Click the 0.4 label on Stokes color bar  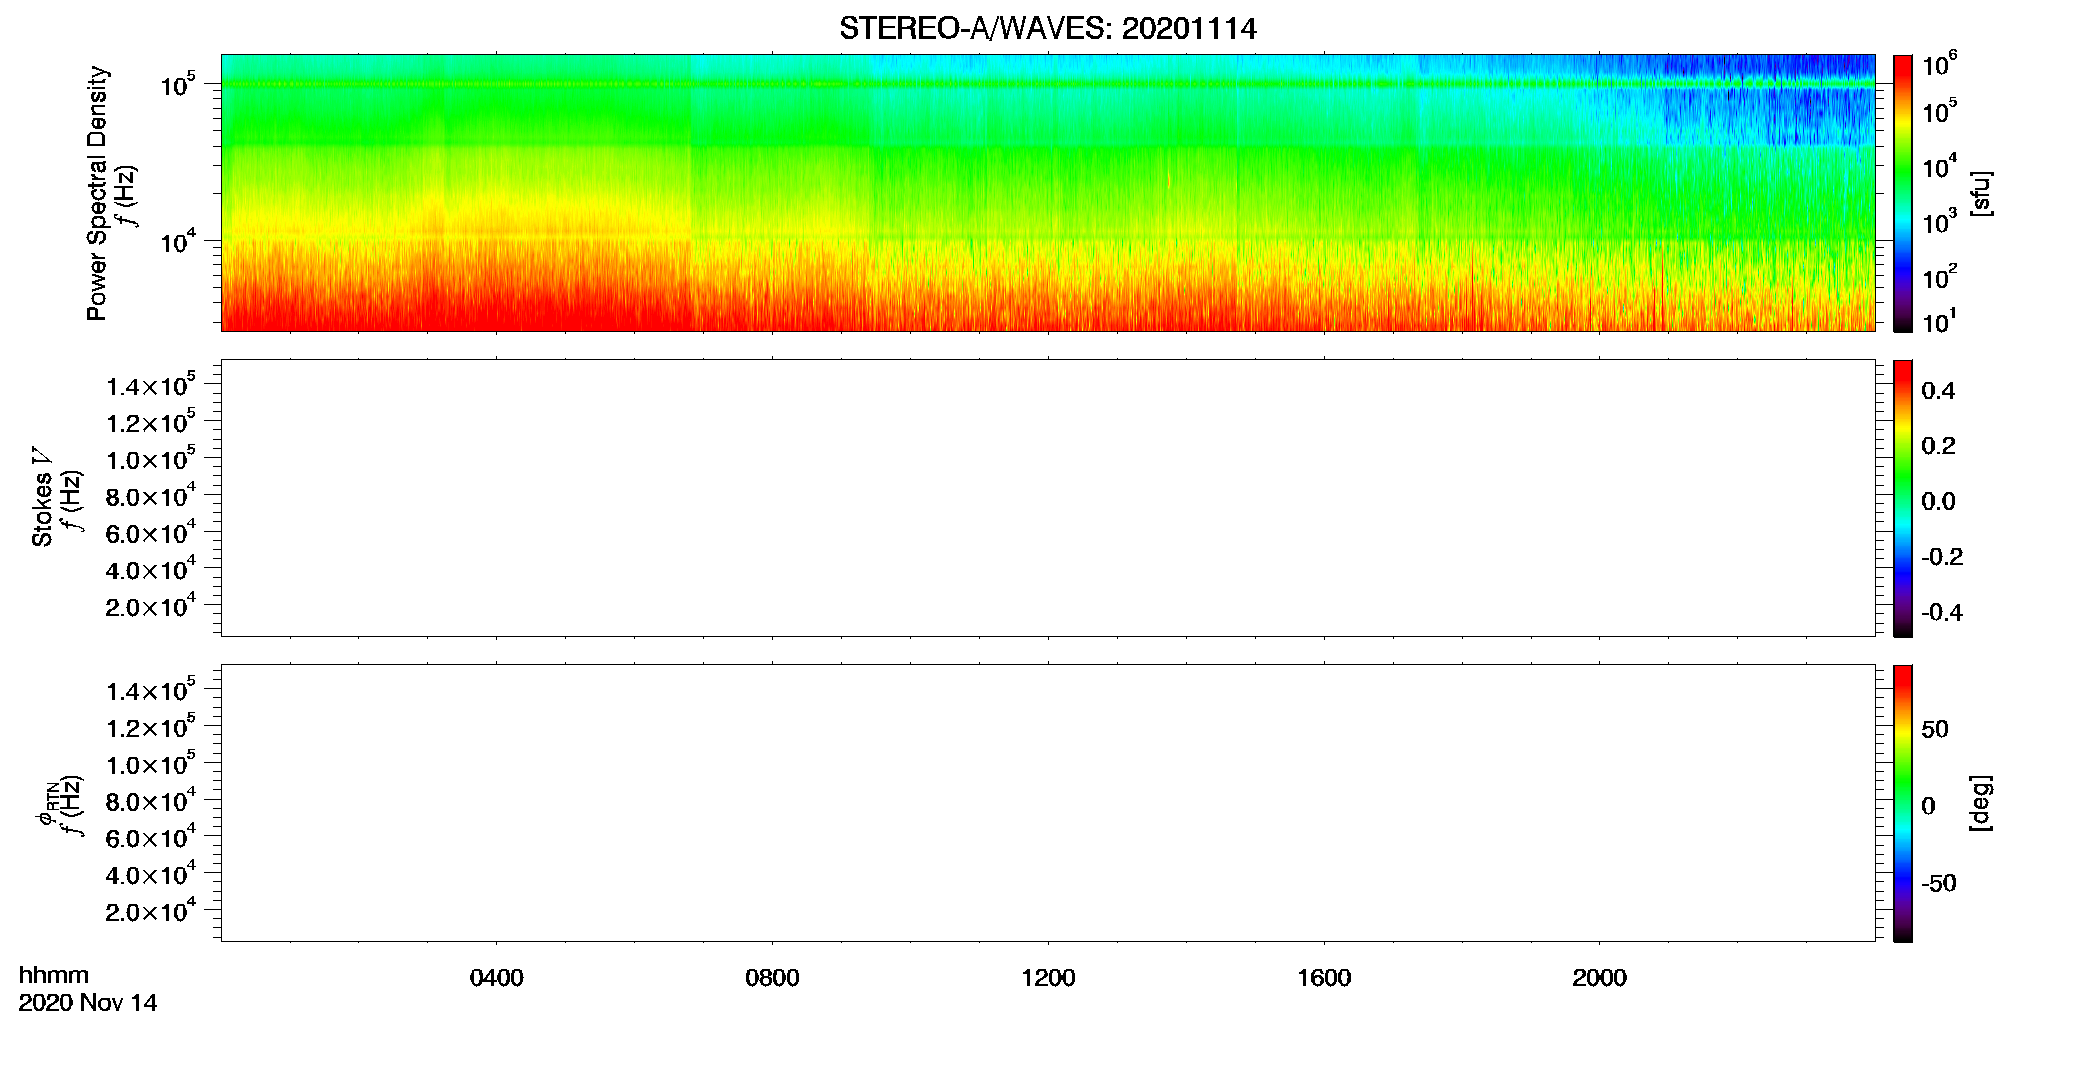(x=1937, y=391)
